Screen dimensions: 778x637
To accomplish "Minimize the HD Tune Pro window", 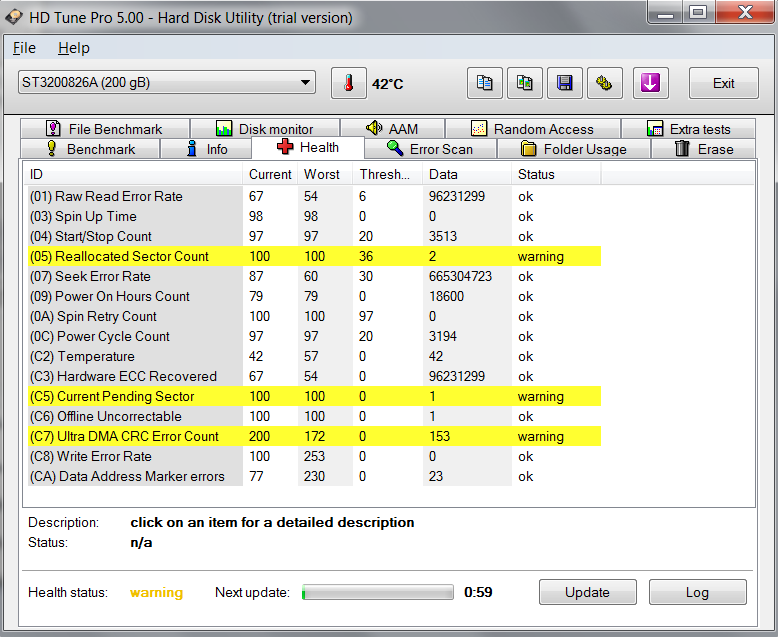I will [665, 12].
